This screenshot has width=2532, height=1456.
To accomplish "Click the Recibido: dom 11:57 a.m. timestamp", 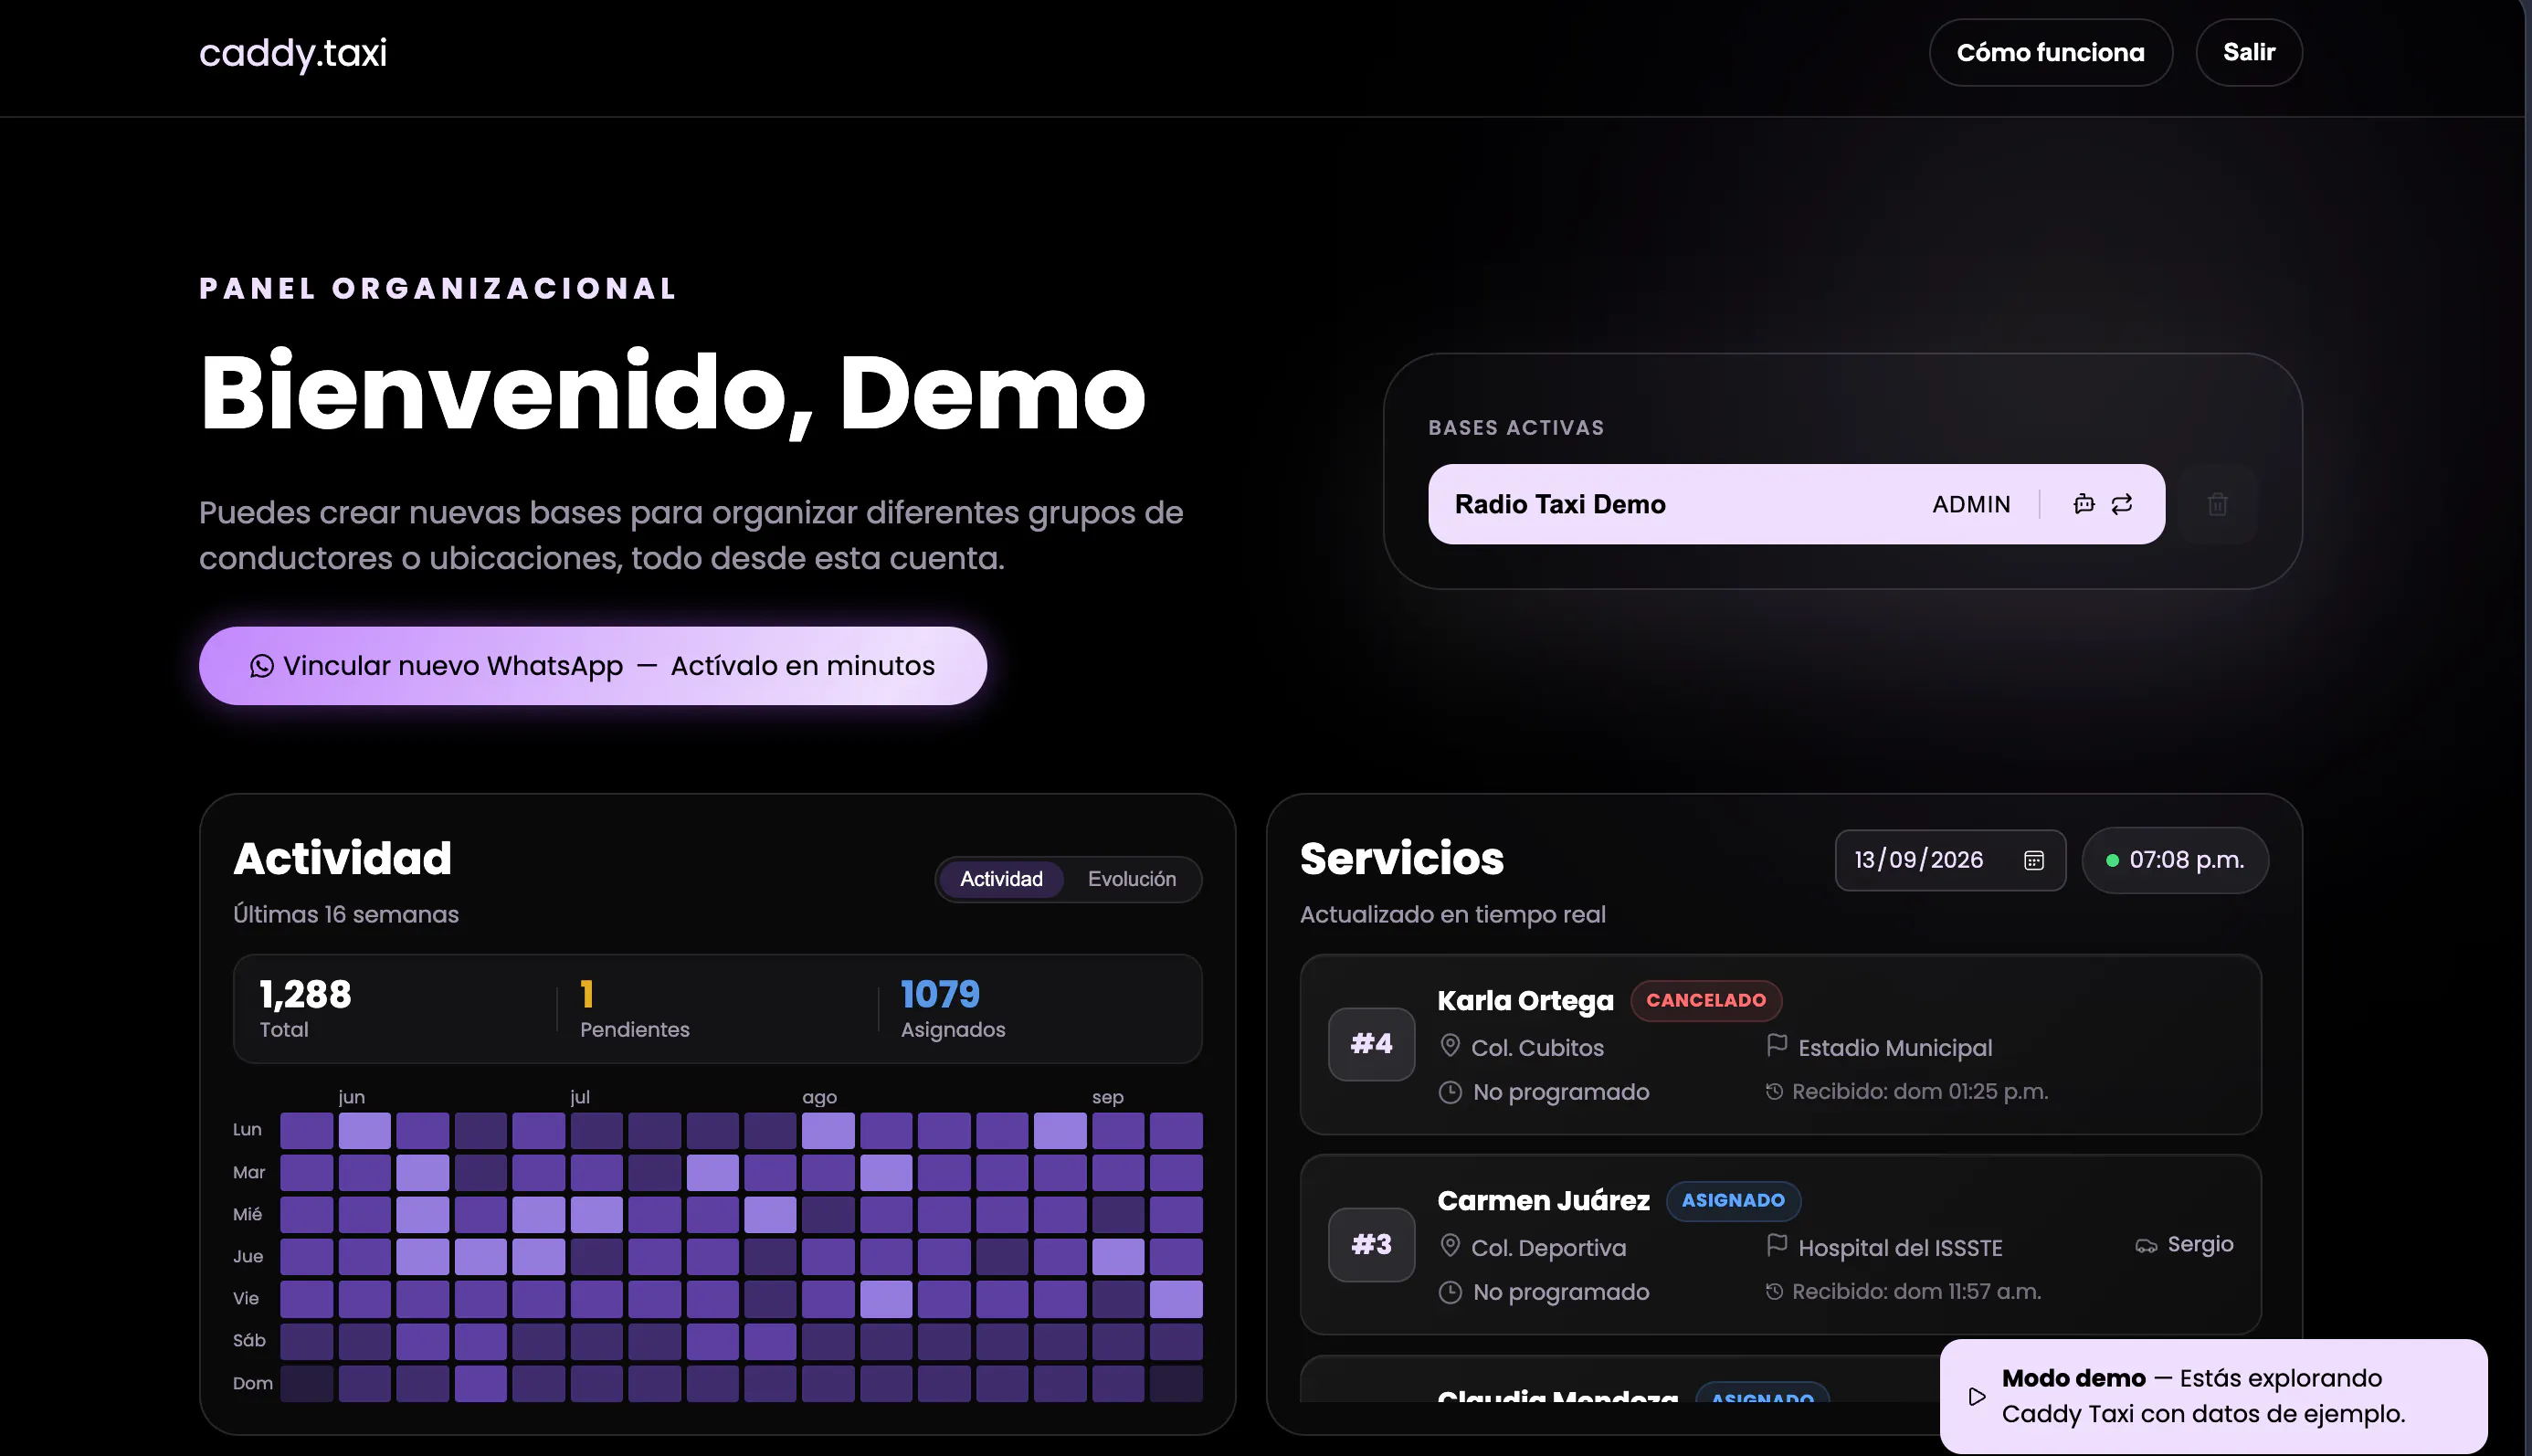I will point(1916,1291).
